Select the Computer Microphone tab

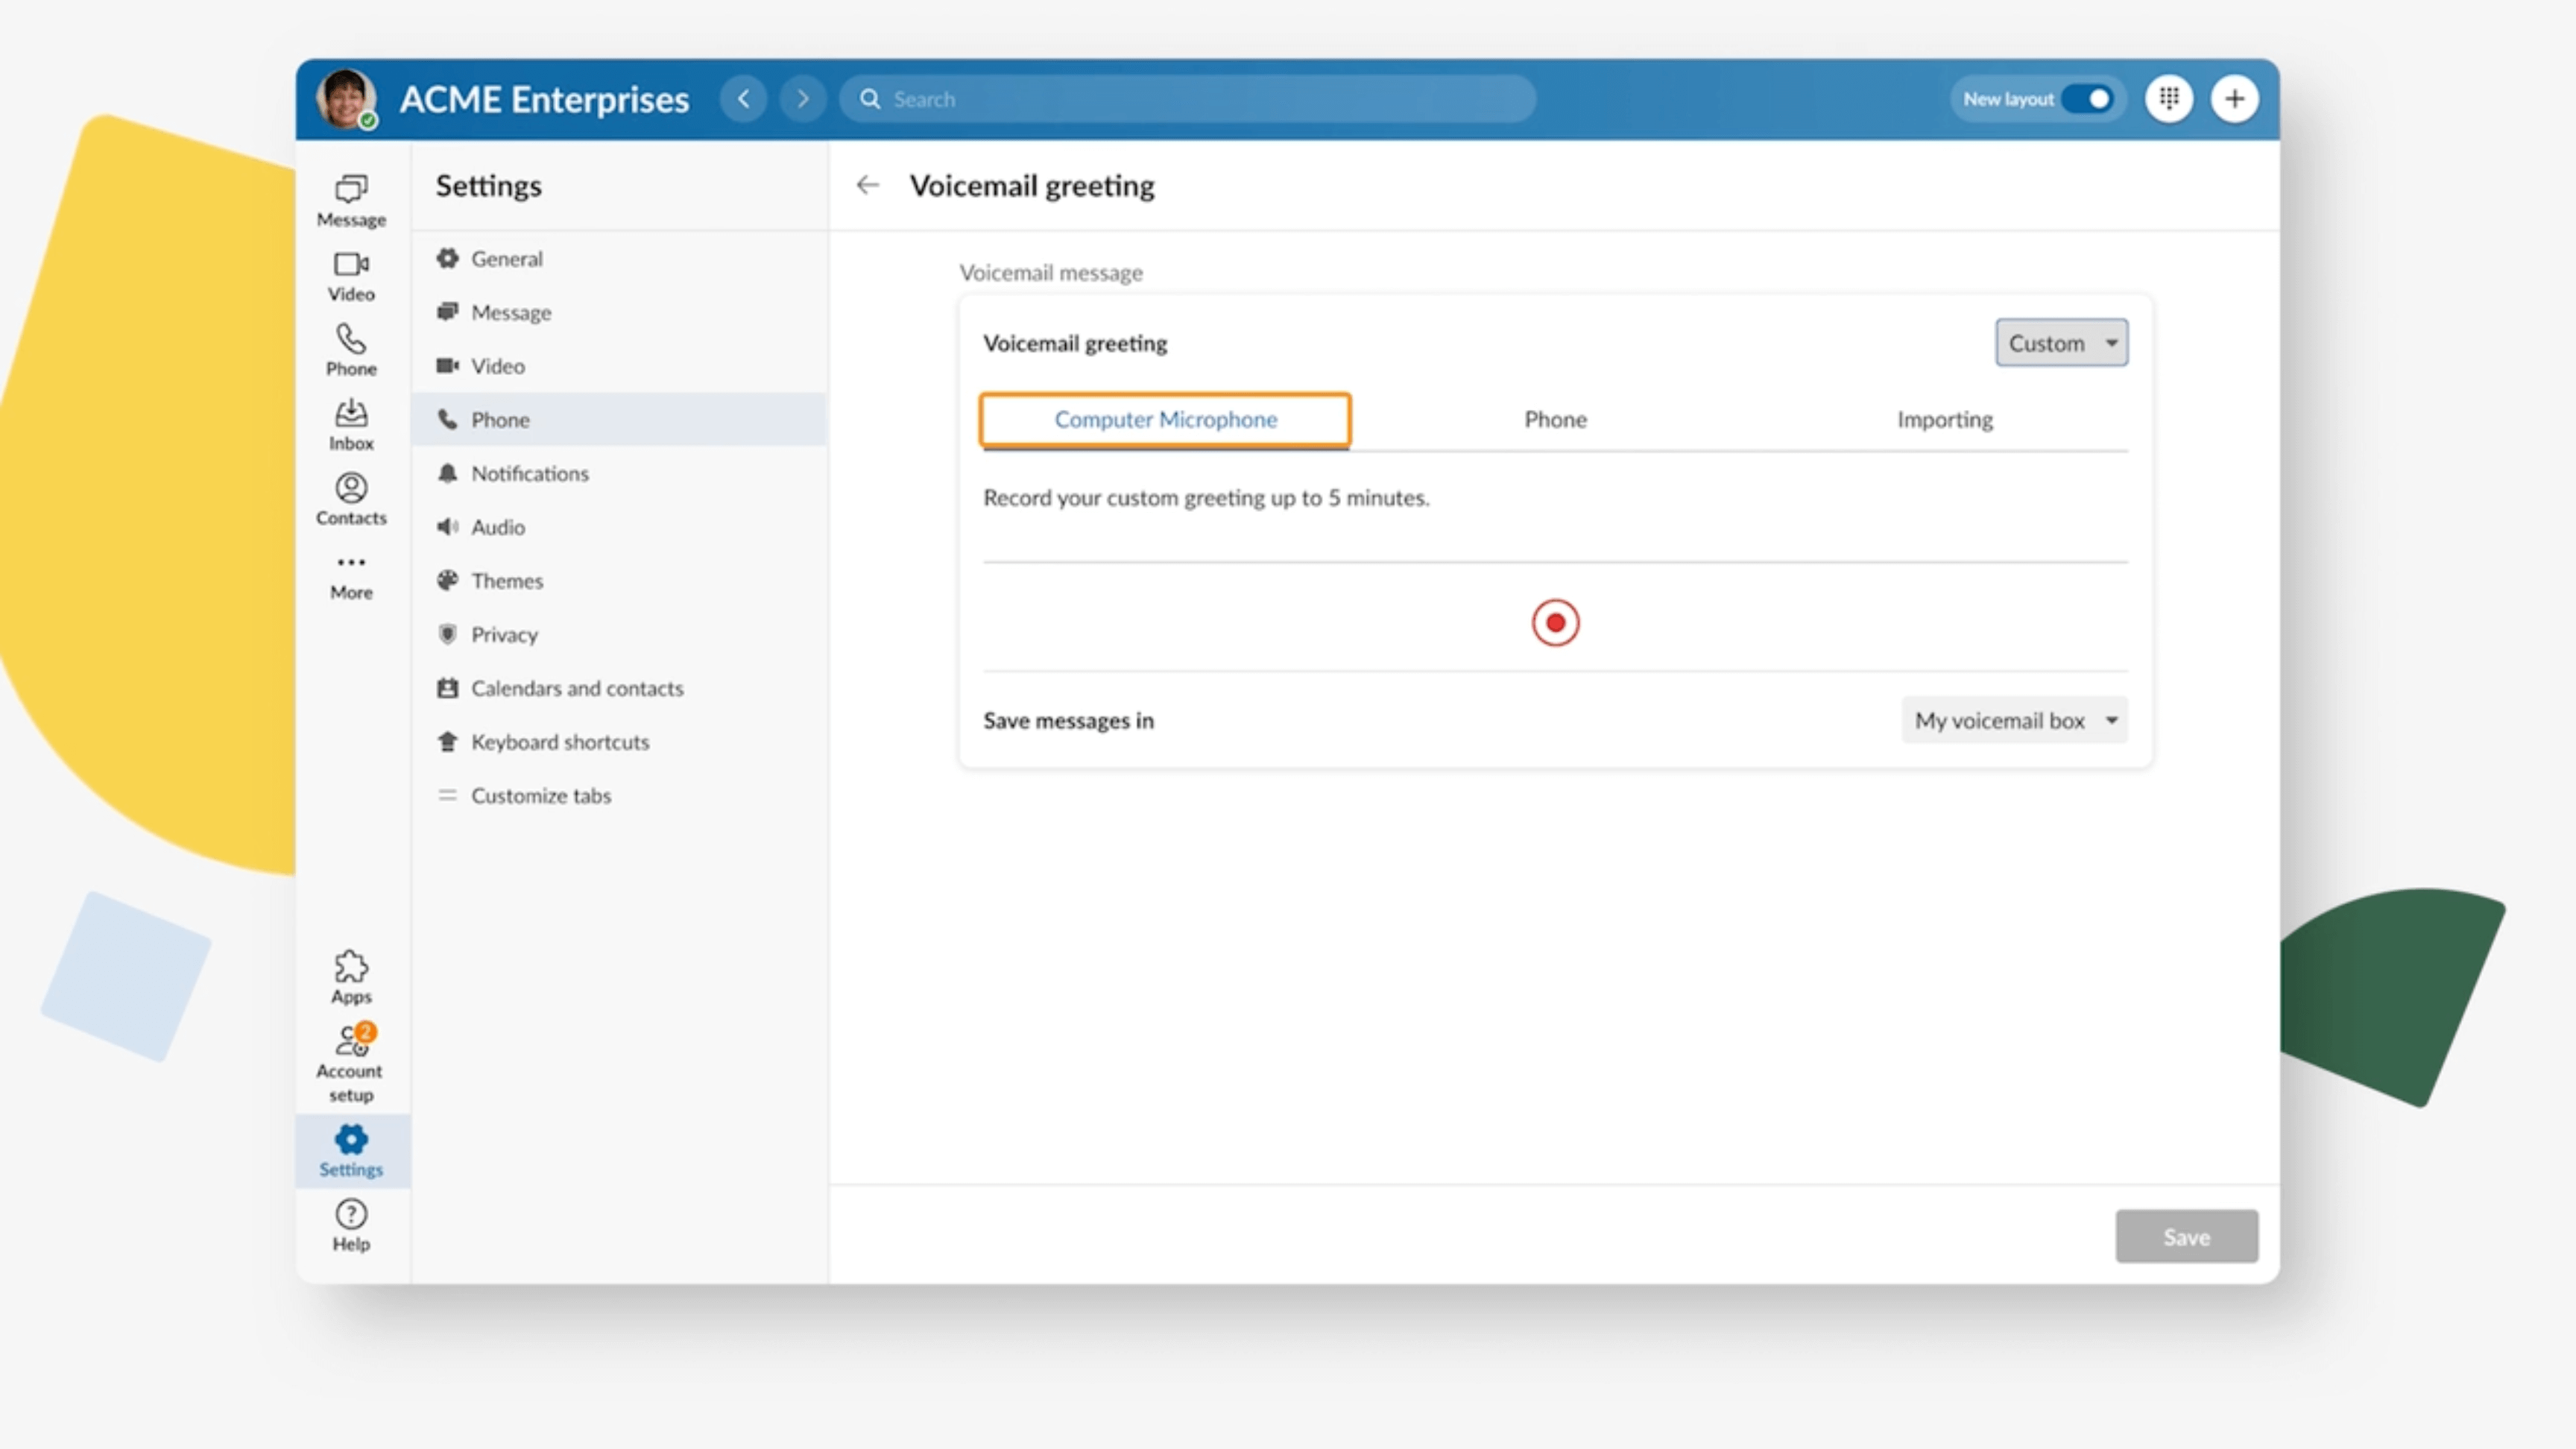click(x=1165, y=419)
